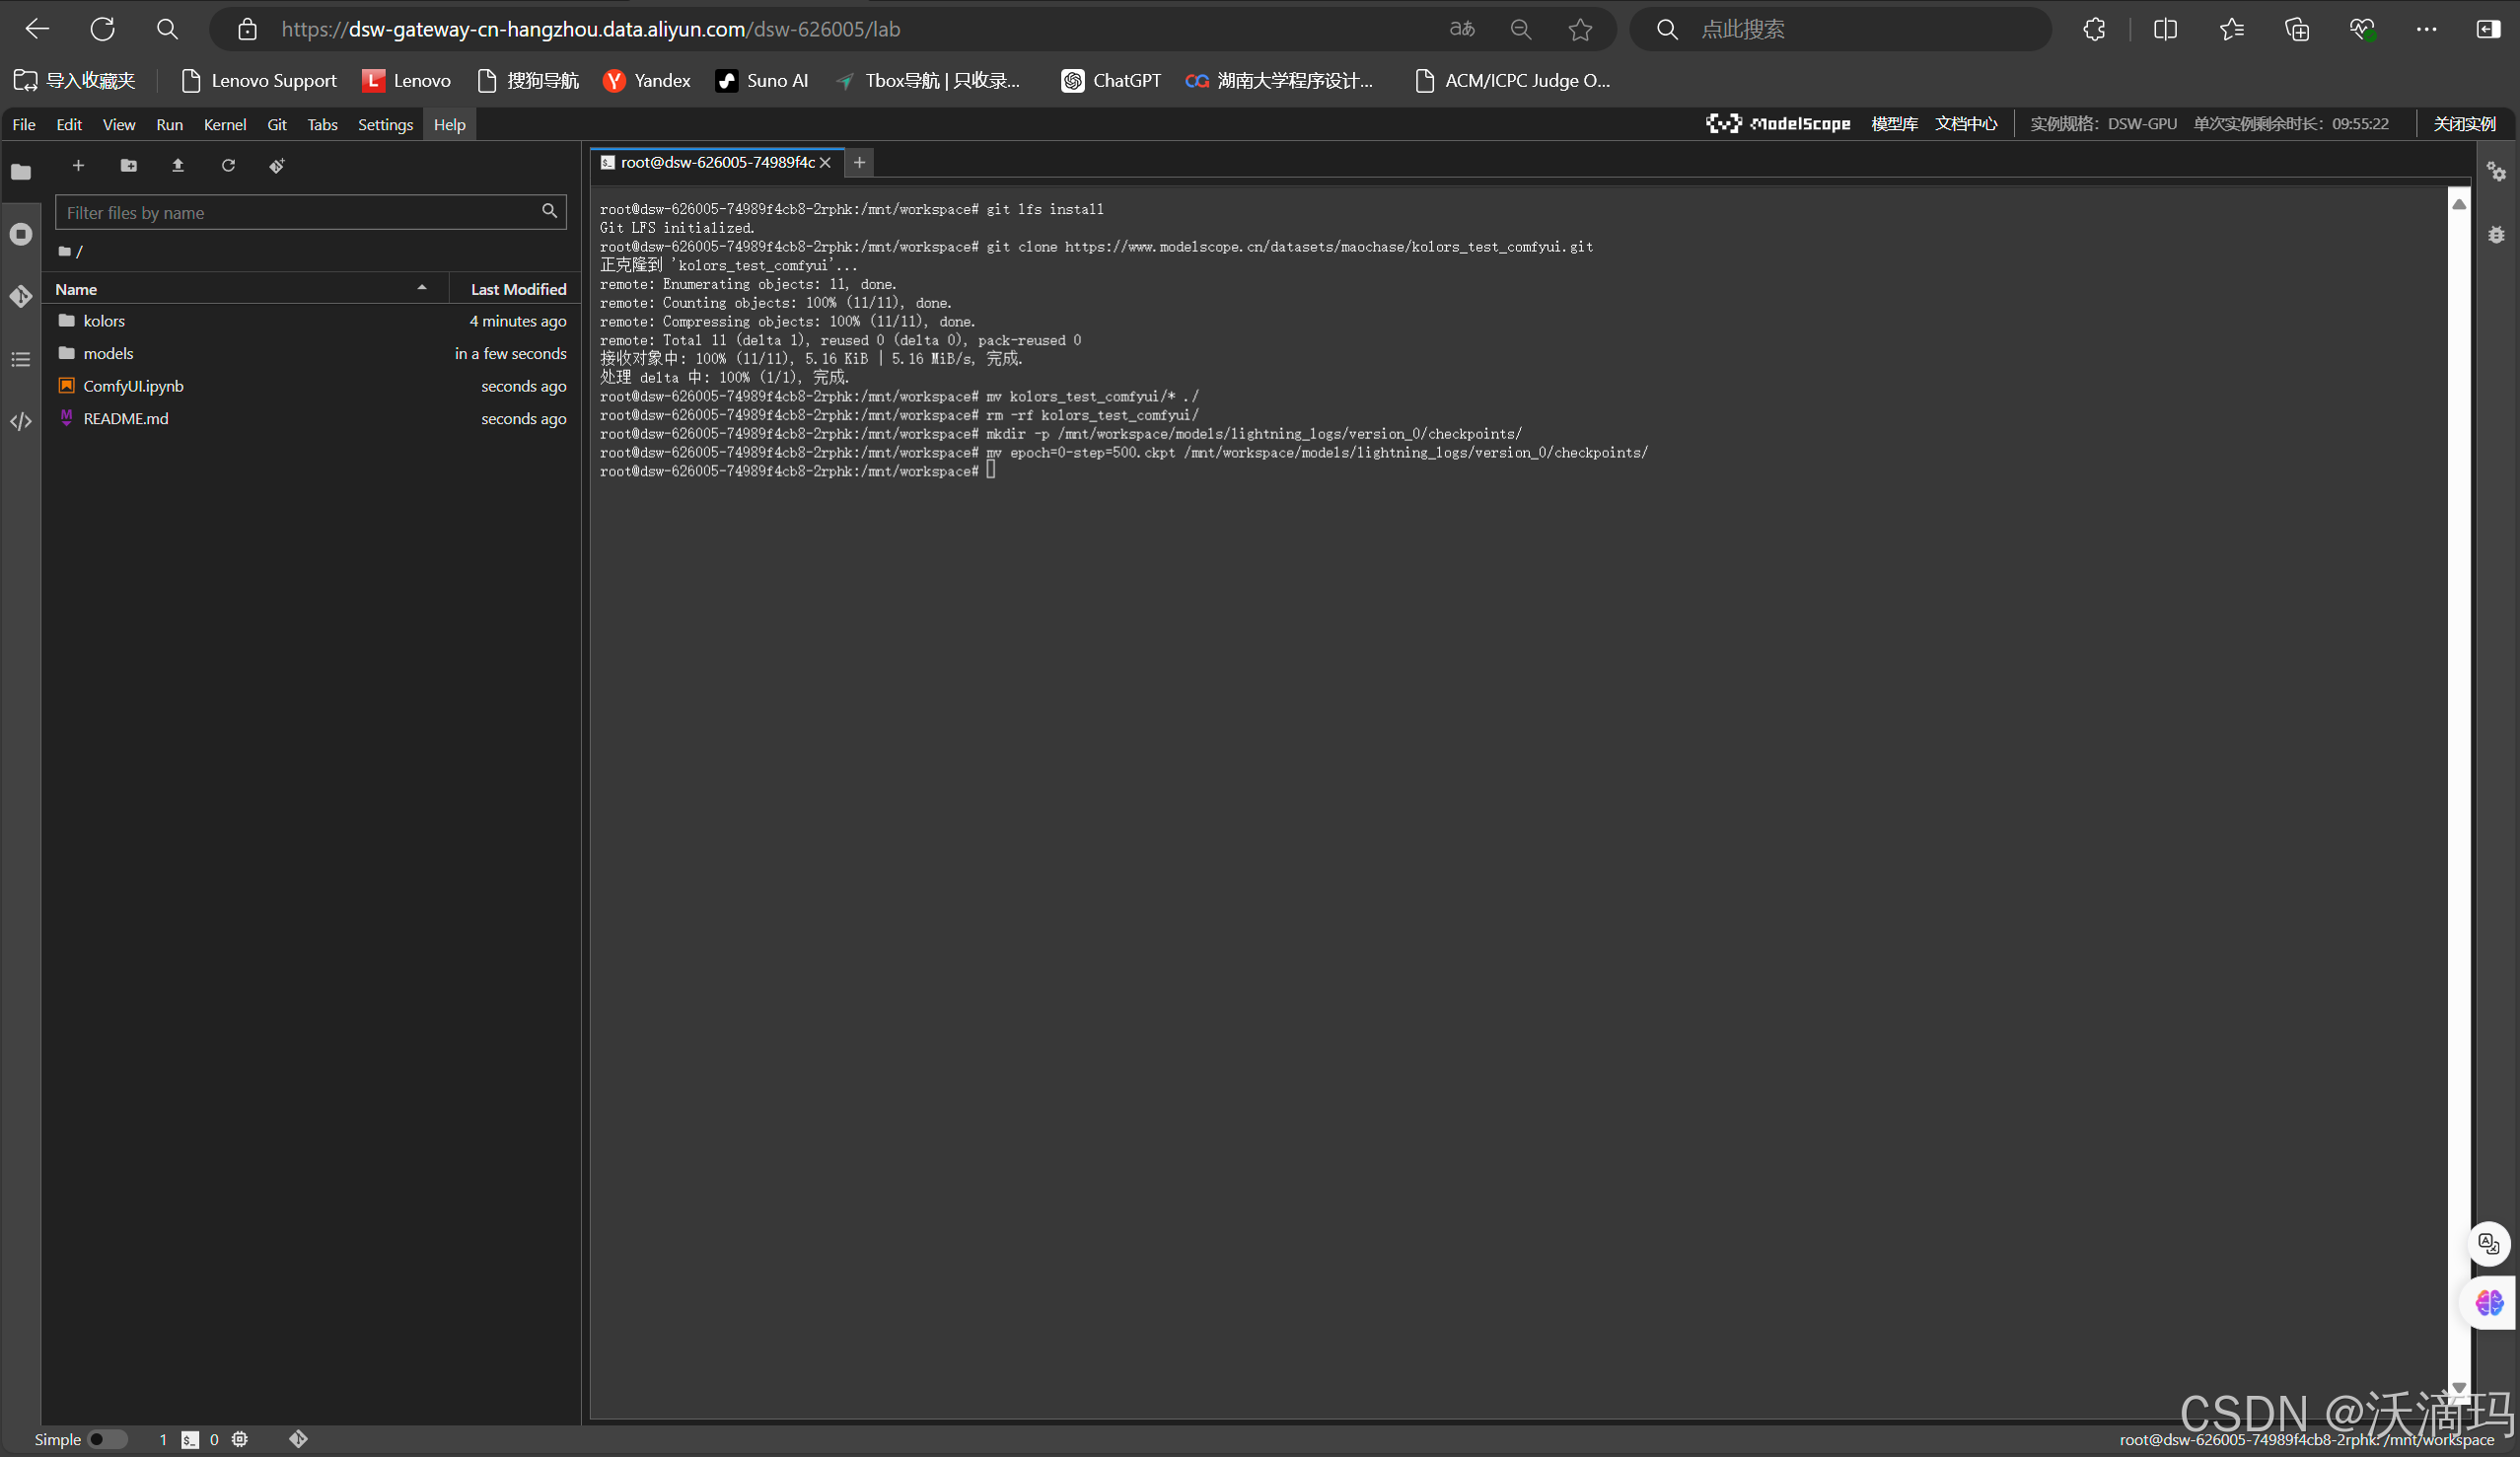Toggle the Simple interface mode switch
Screen dimensions: 2520x1457
pos(106,1439)
